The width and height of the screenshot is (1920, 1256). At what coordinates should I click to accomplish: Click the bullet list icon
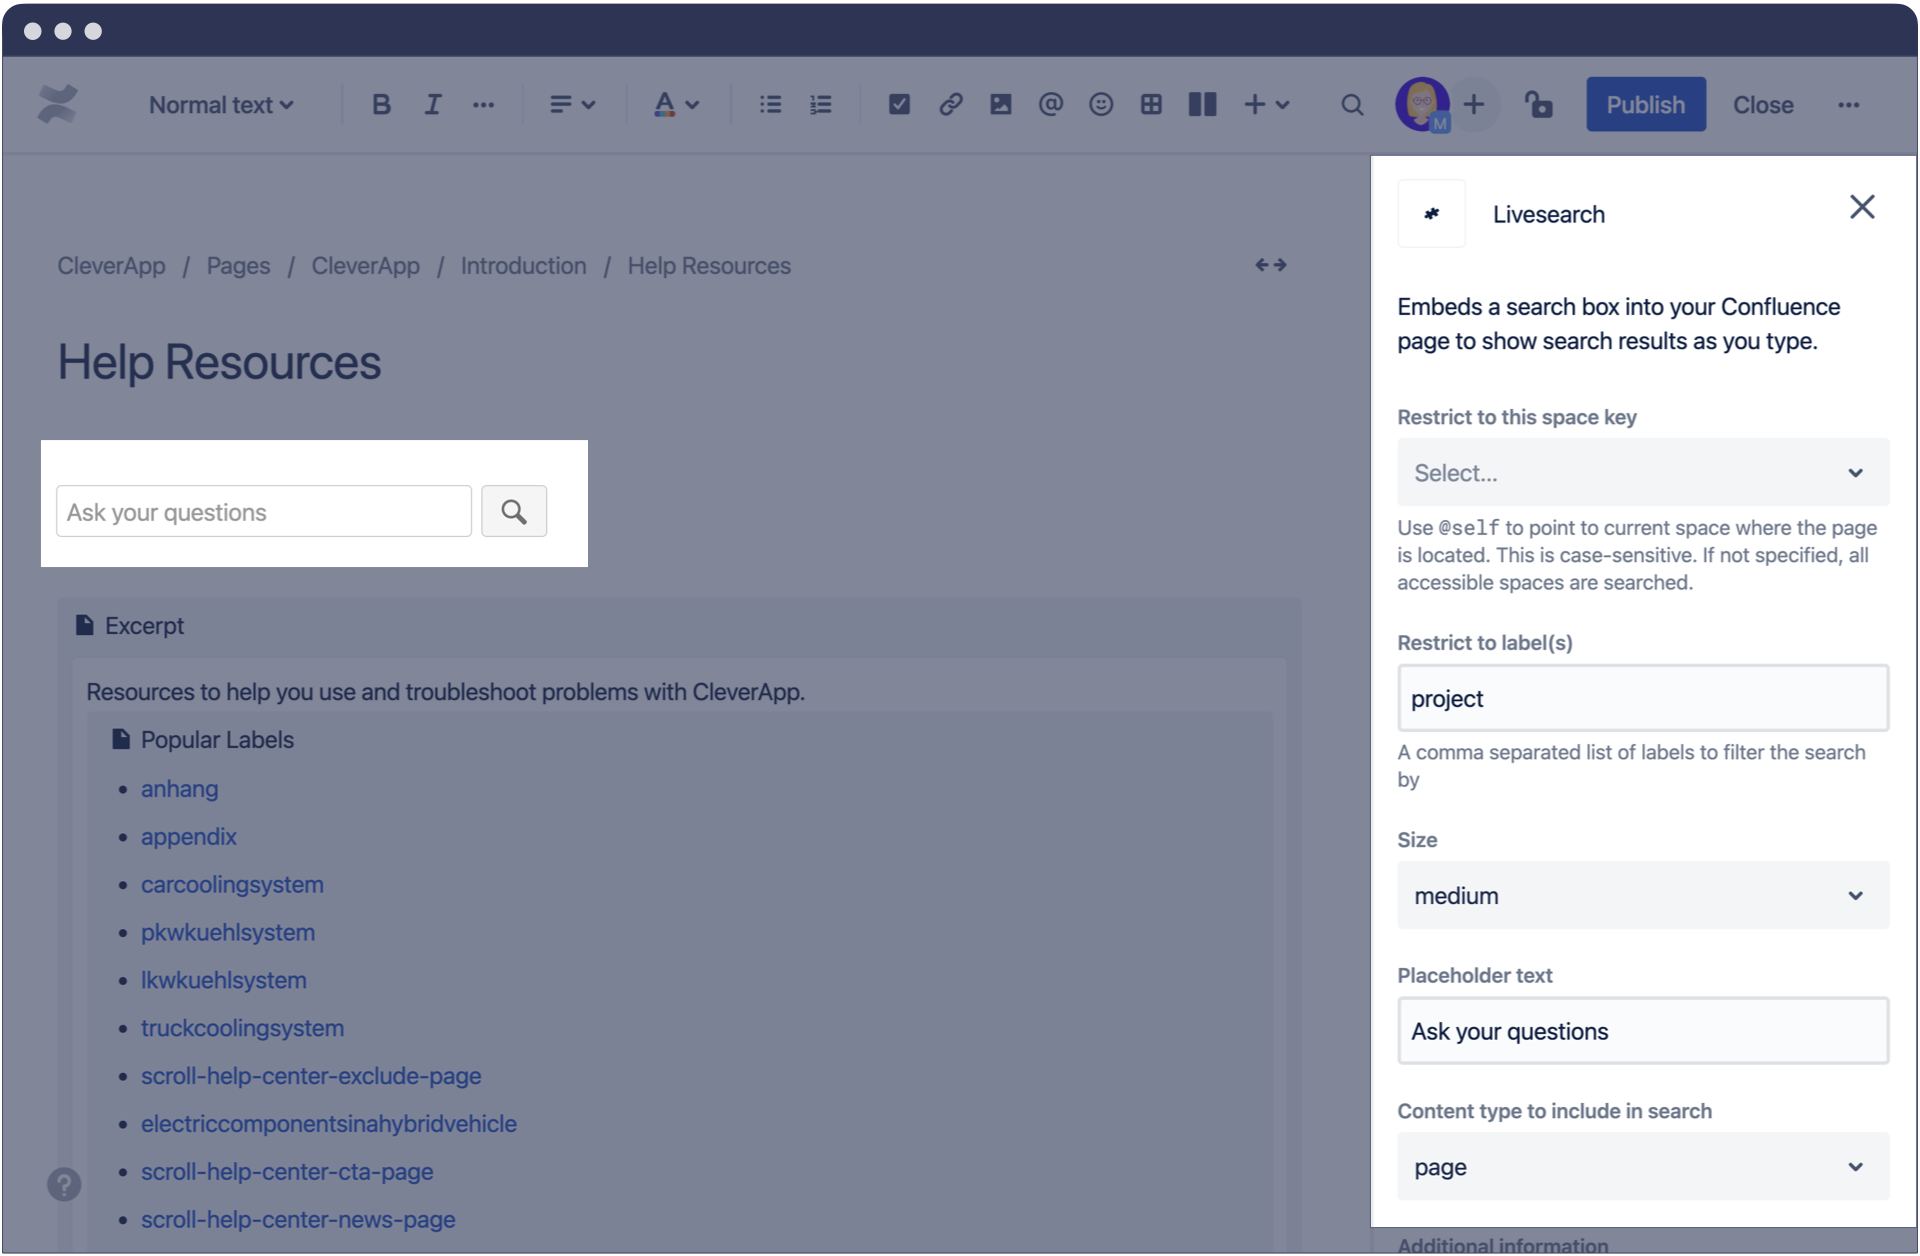pos(771,104)
